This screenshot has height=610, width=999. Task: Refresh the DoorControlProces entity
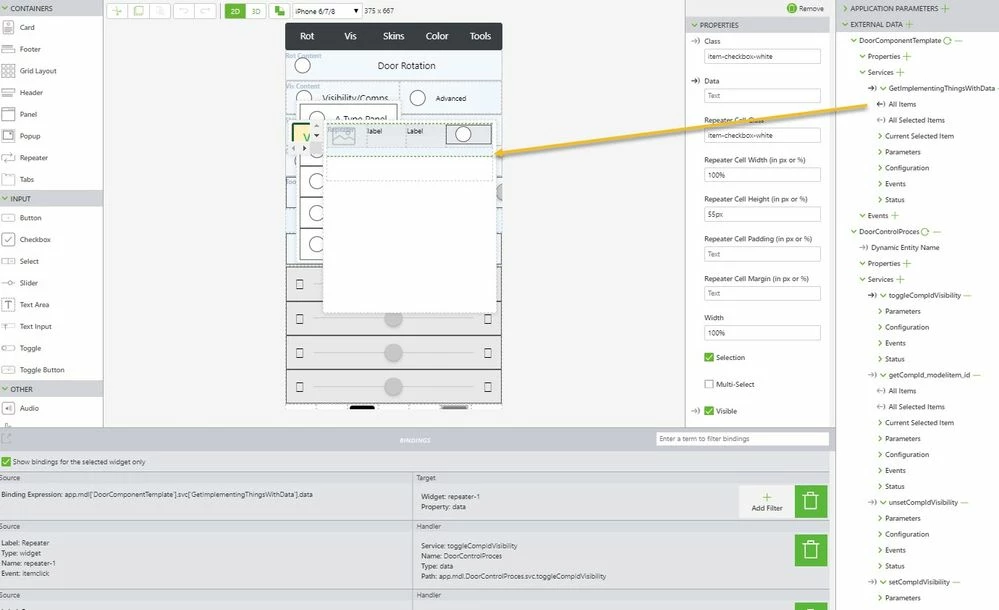tap(925, 231)
